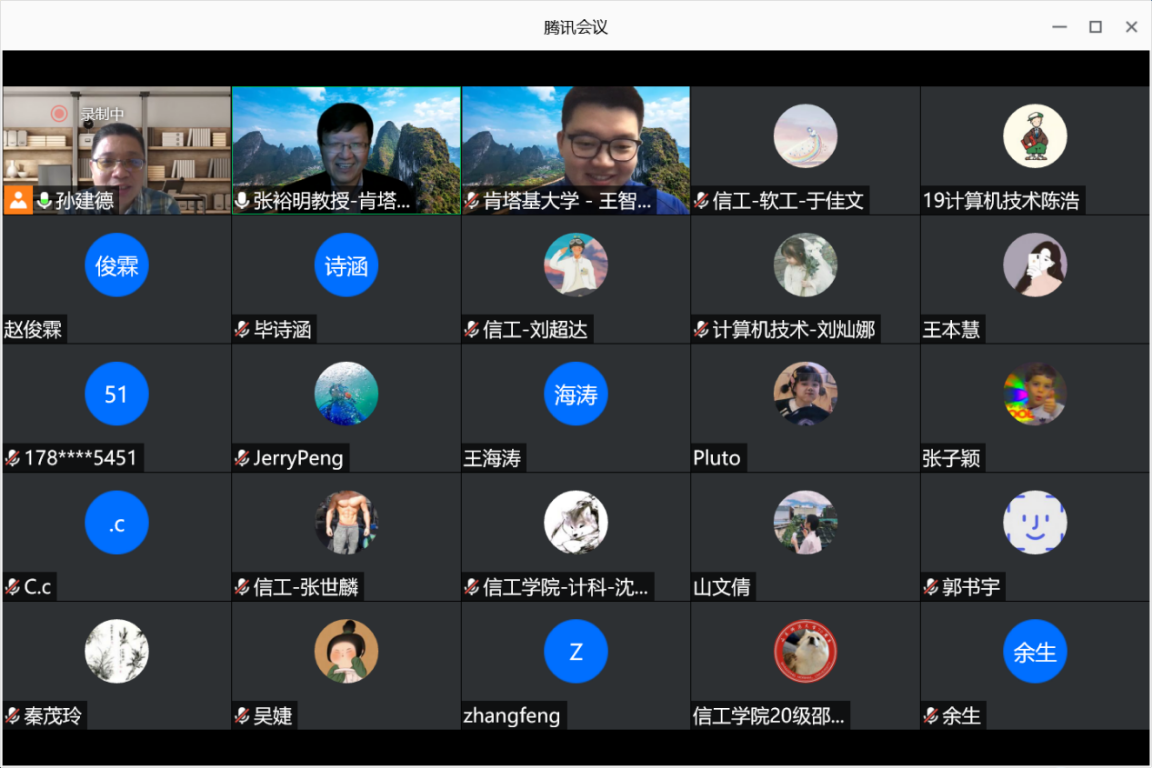Image resolution: width=1152 pixels, height=768 pixels.
Task: Click the name label 王本慧
Action: pos(951,329)
